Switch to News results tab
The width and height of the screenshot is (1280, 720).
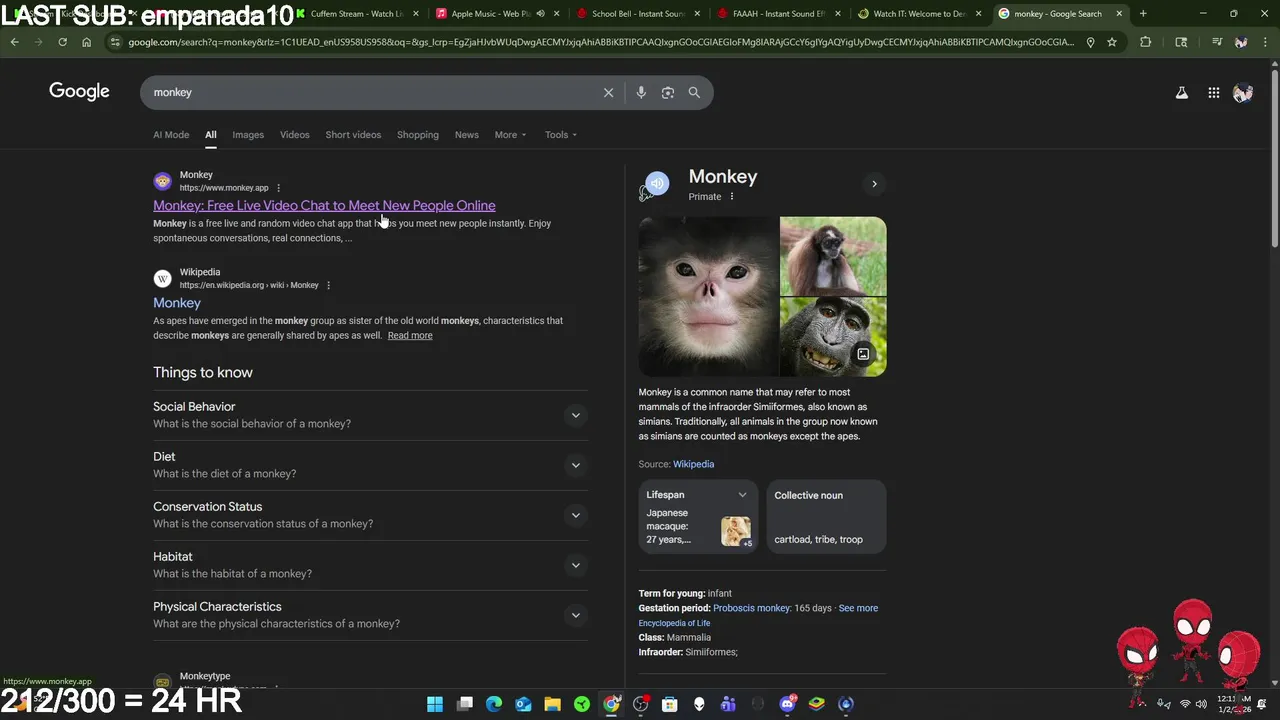467,135
